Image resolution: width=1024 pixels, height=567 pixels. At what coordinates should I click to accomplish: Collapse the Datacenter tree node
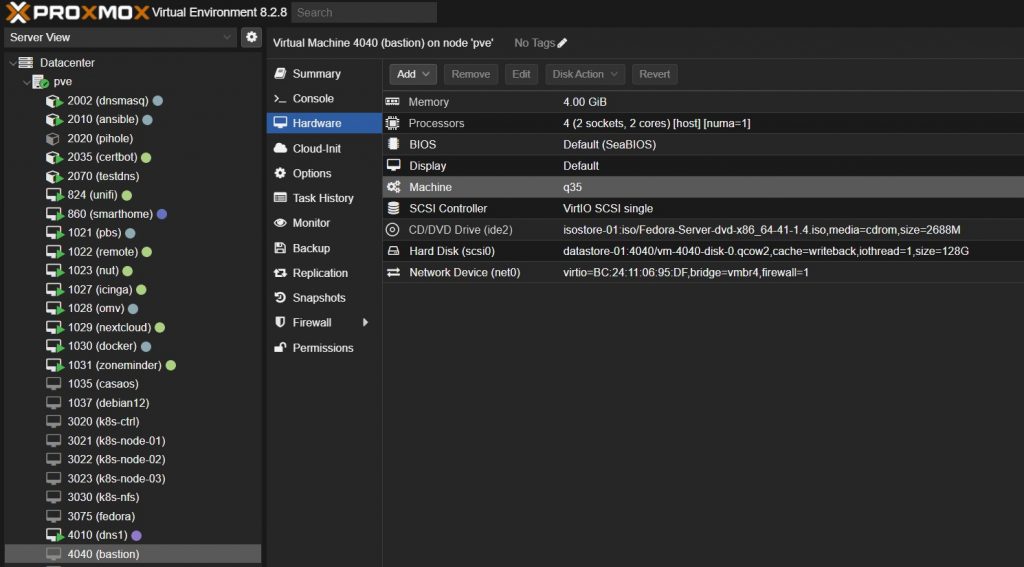tap(12, 63)
